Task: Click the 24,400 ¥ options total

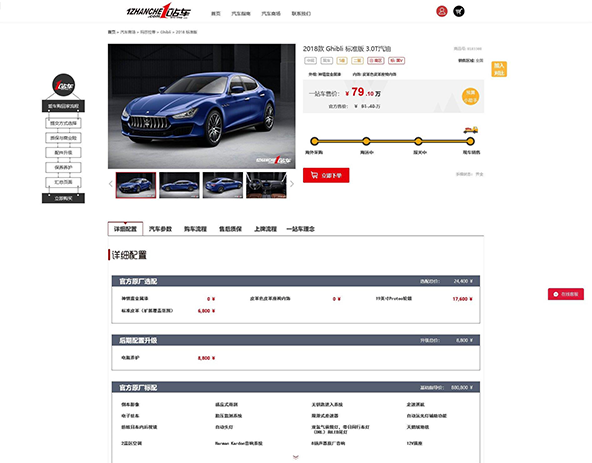Action: pos(463,281)
